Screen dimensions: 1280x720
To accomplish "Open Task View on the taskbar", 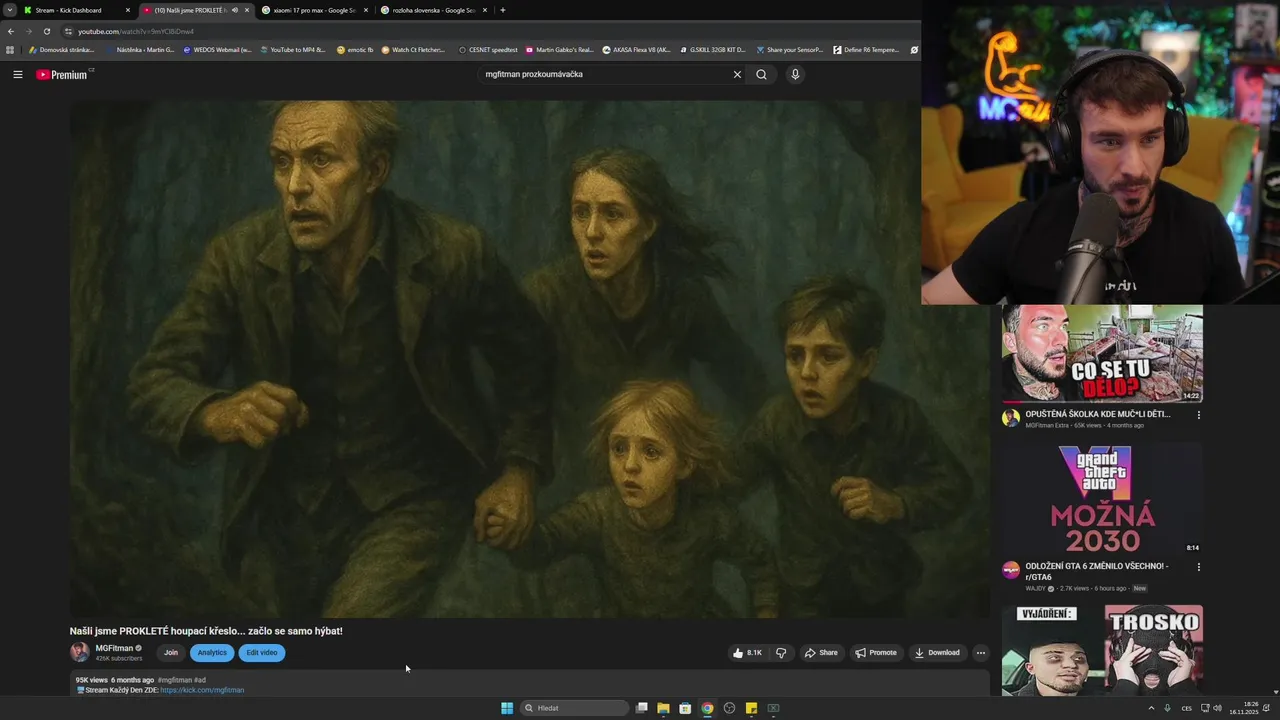I will pyautogui.click(x=642, y=708).
